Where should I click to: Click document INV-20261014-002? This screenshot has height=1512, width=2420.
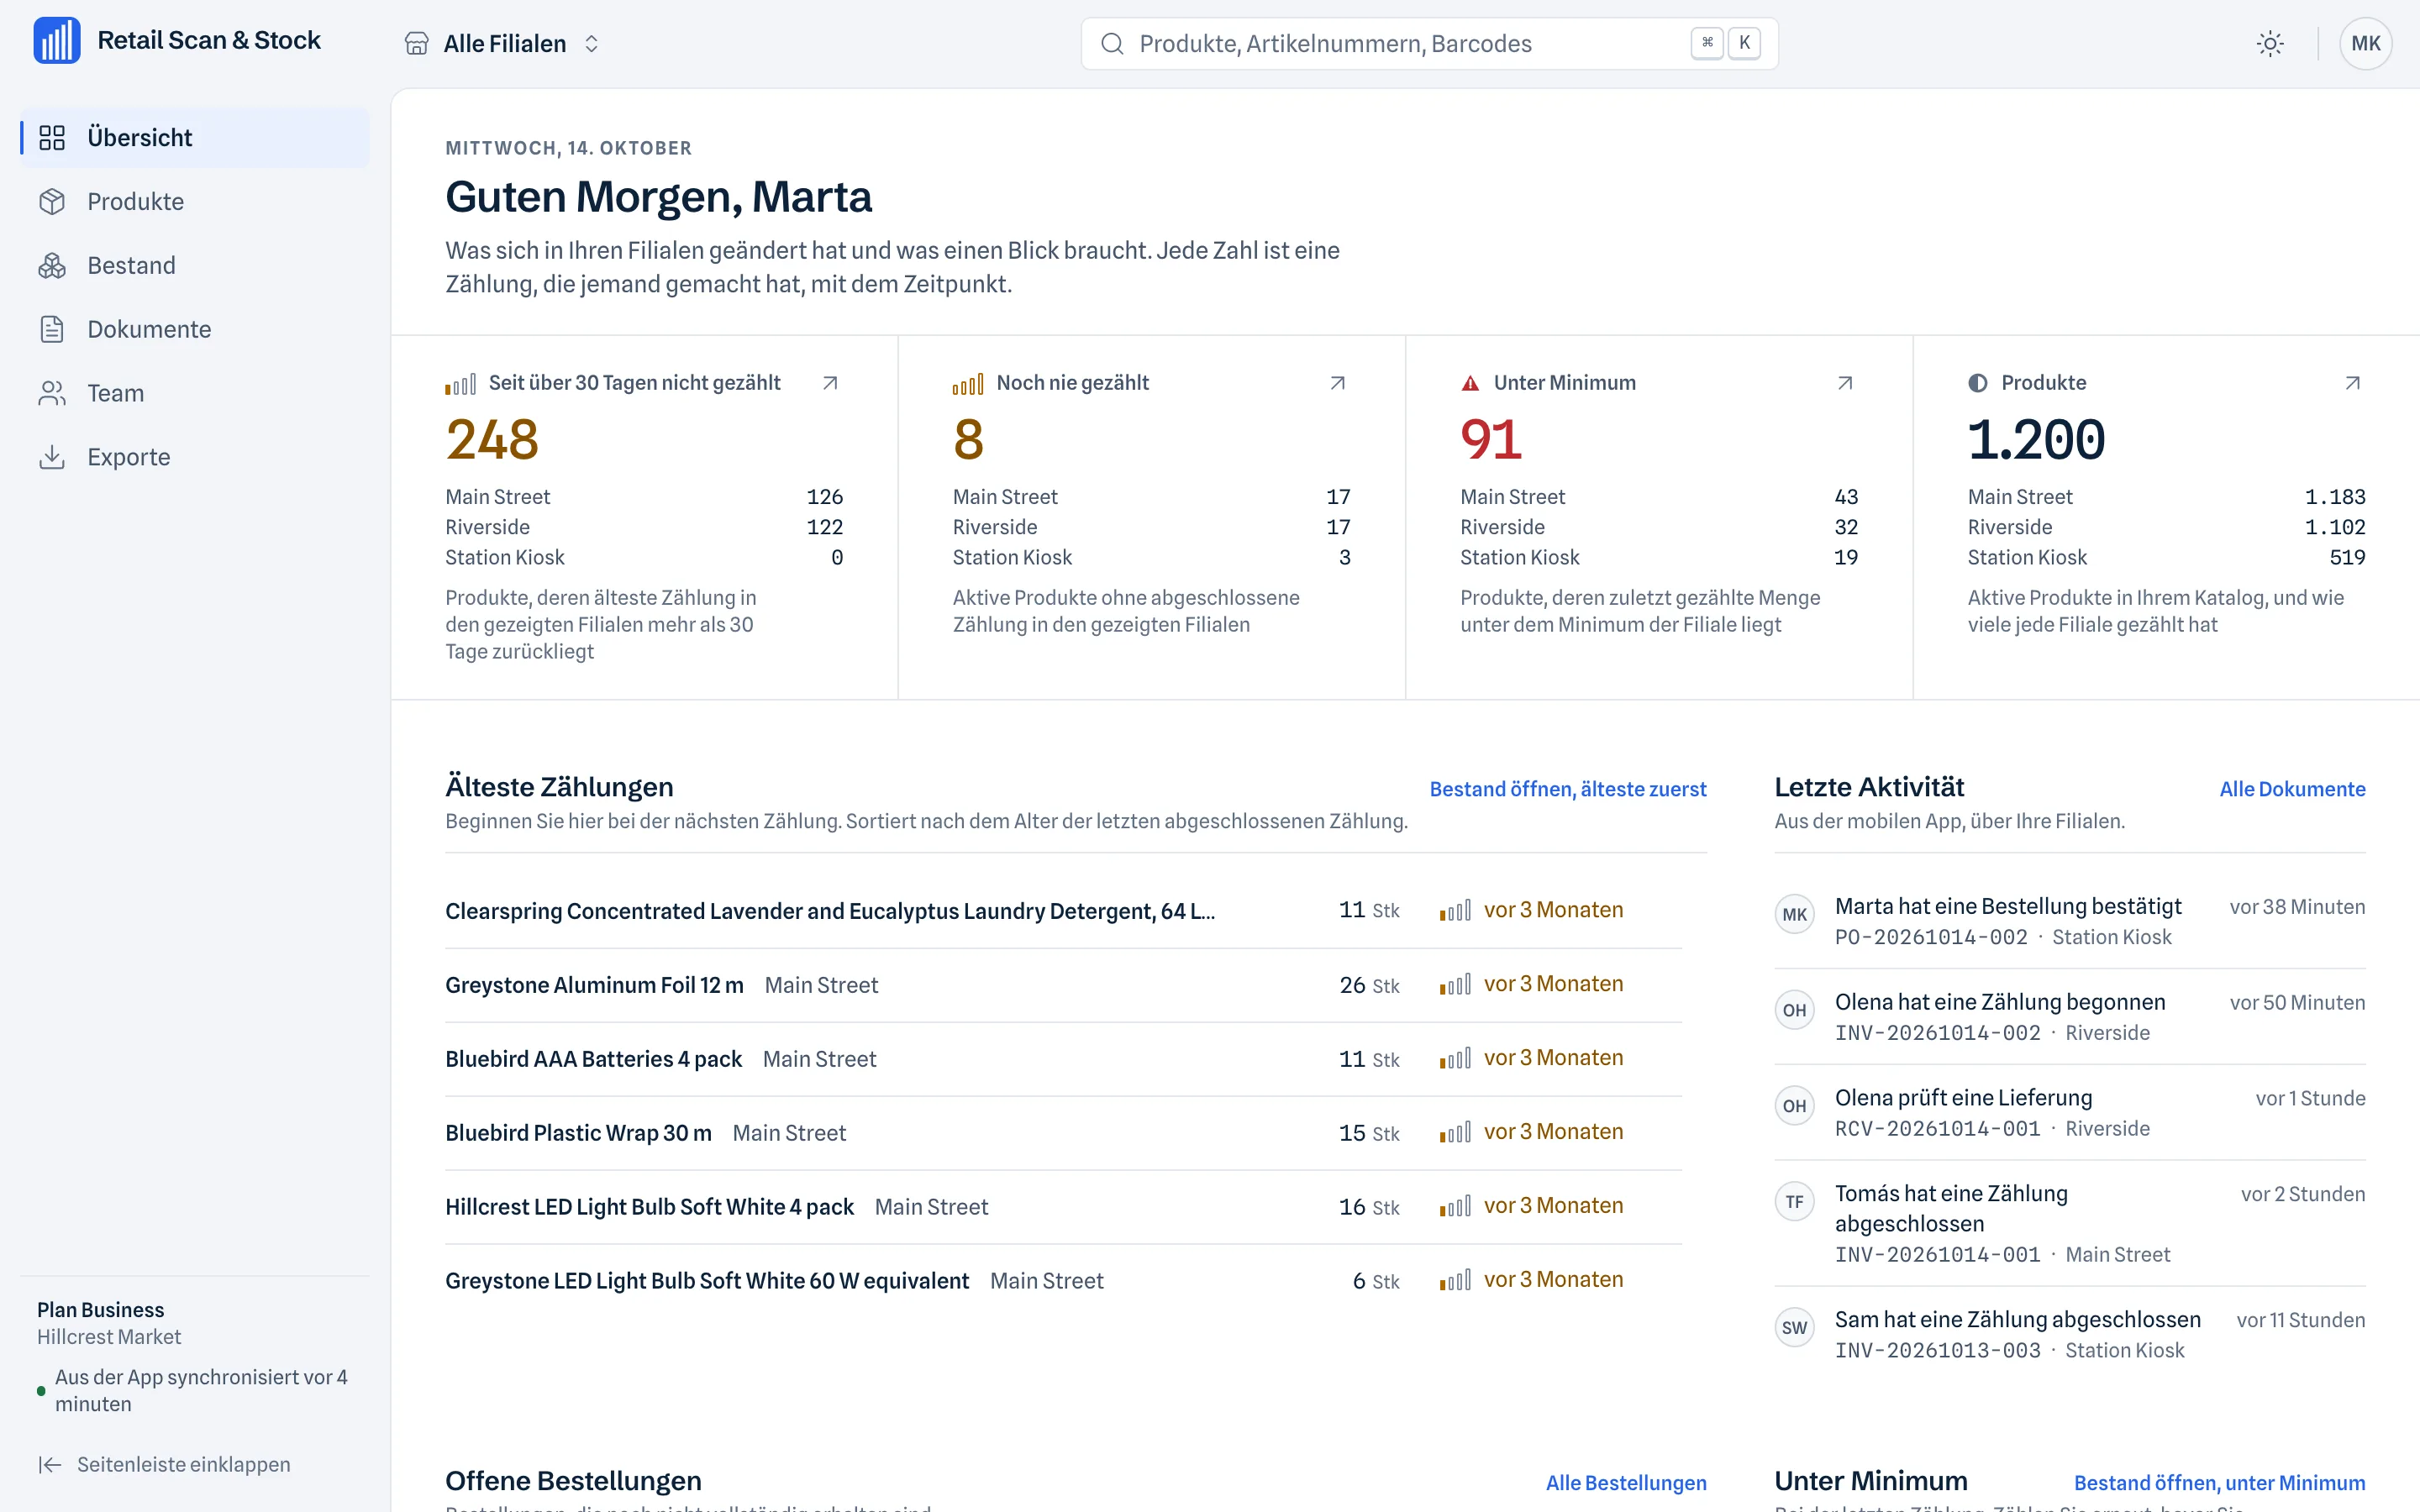1937,1034
